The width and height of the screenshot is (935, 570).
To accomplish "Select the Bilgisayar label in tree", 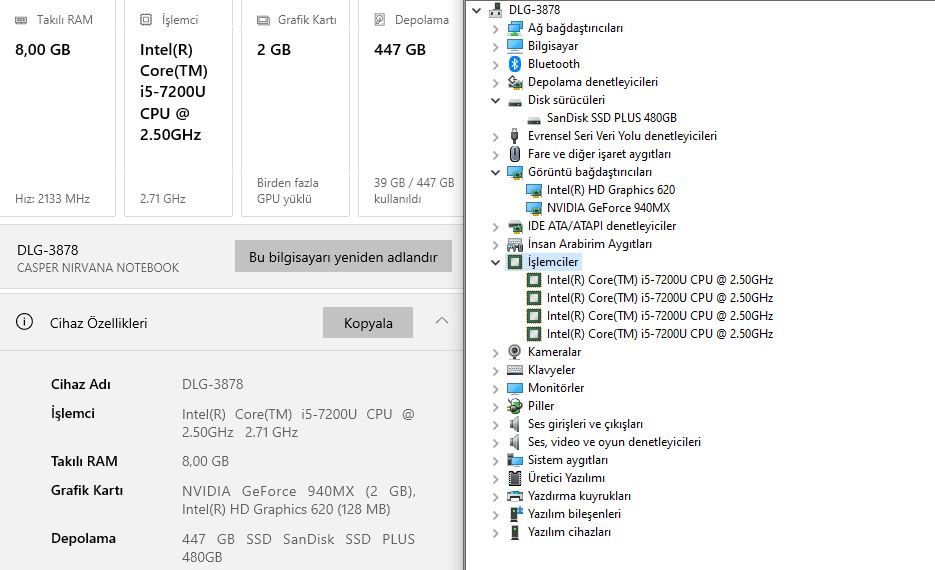I will pyautogui.click(x=553, y=46).
